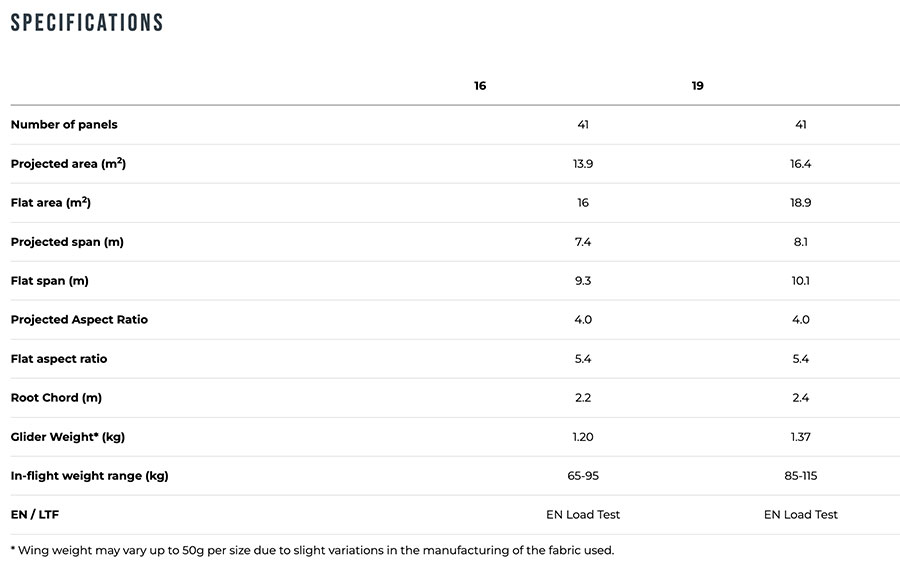Select the Flat area row label
The width and height of the screenshot is (900, 573).
tap(51, 203)
